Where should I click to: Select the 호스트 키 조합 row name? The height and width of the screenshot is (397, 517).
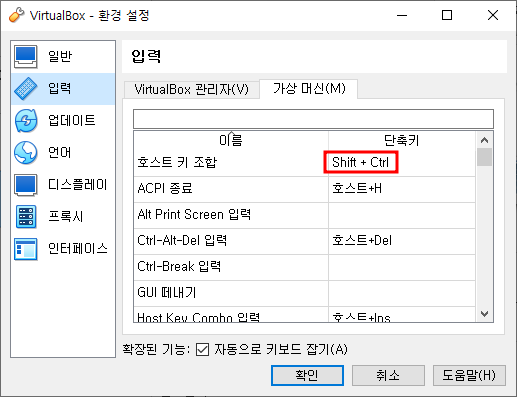[x=177, y=163]
